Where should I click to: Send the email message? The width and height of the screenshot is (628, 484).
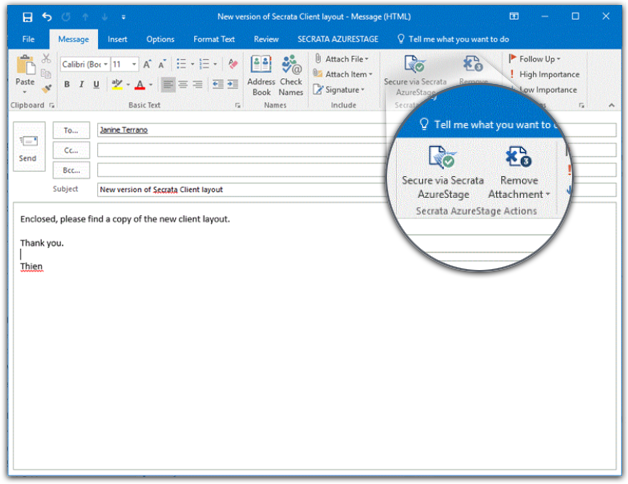pyautogui.click(x=28, y=147)
